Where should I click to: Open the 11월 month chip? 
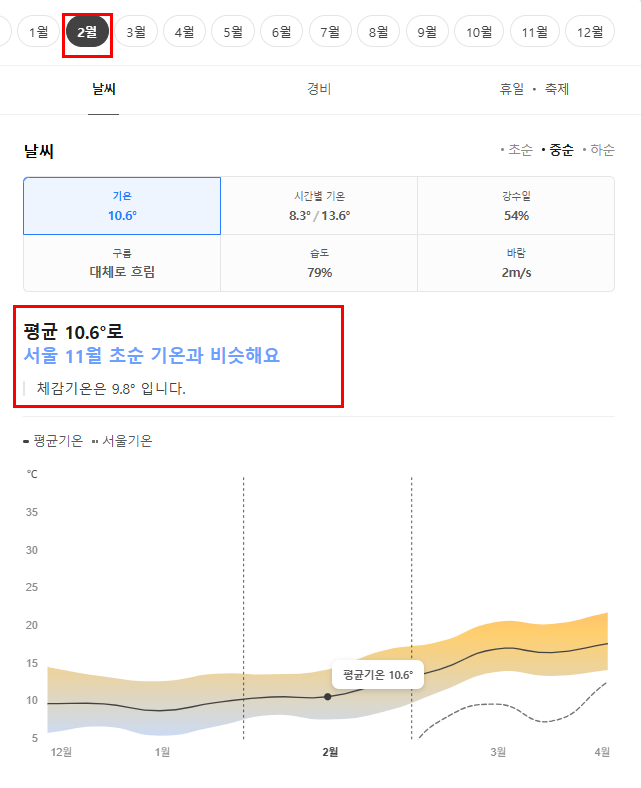pos(534,32)
